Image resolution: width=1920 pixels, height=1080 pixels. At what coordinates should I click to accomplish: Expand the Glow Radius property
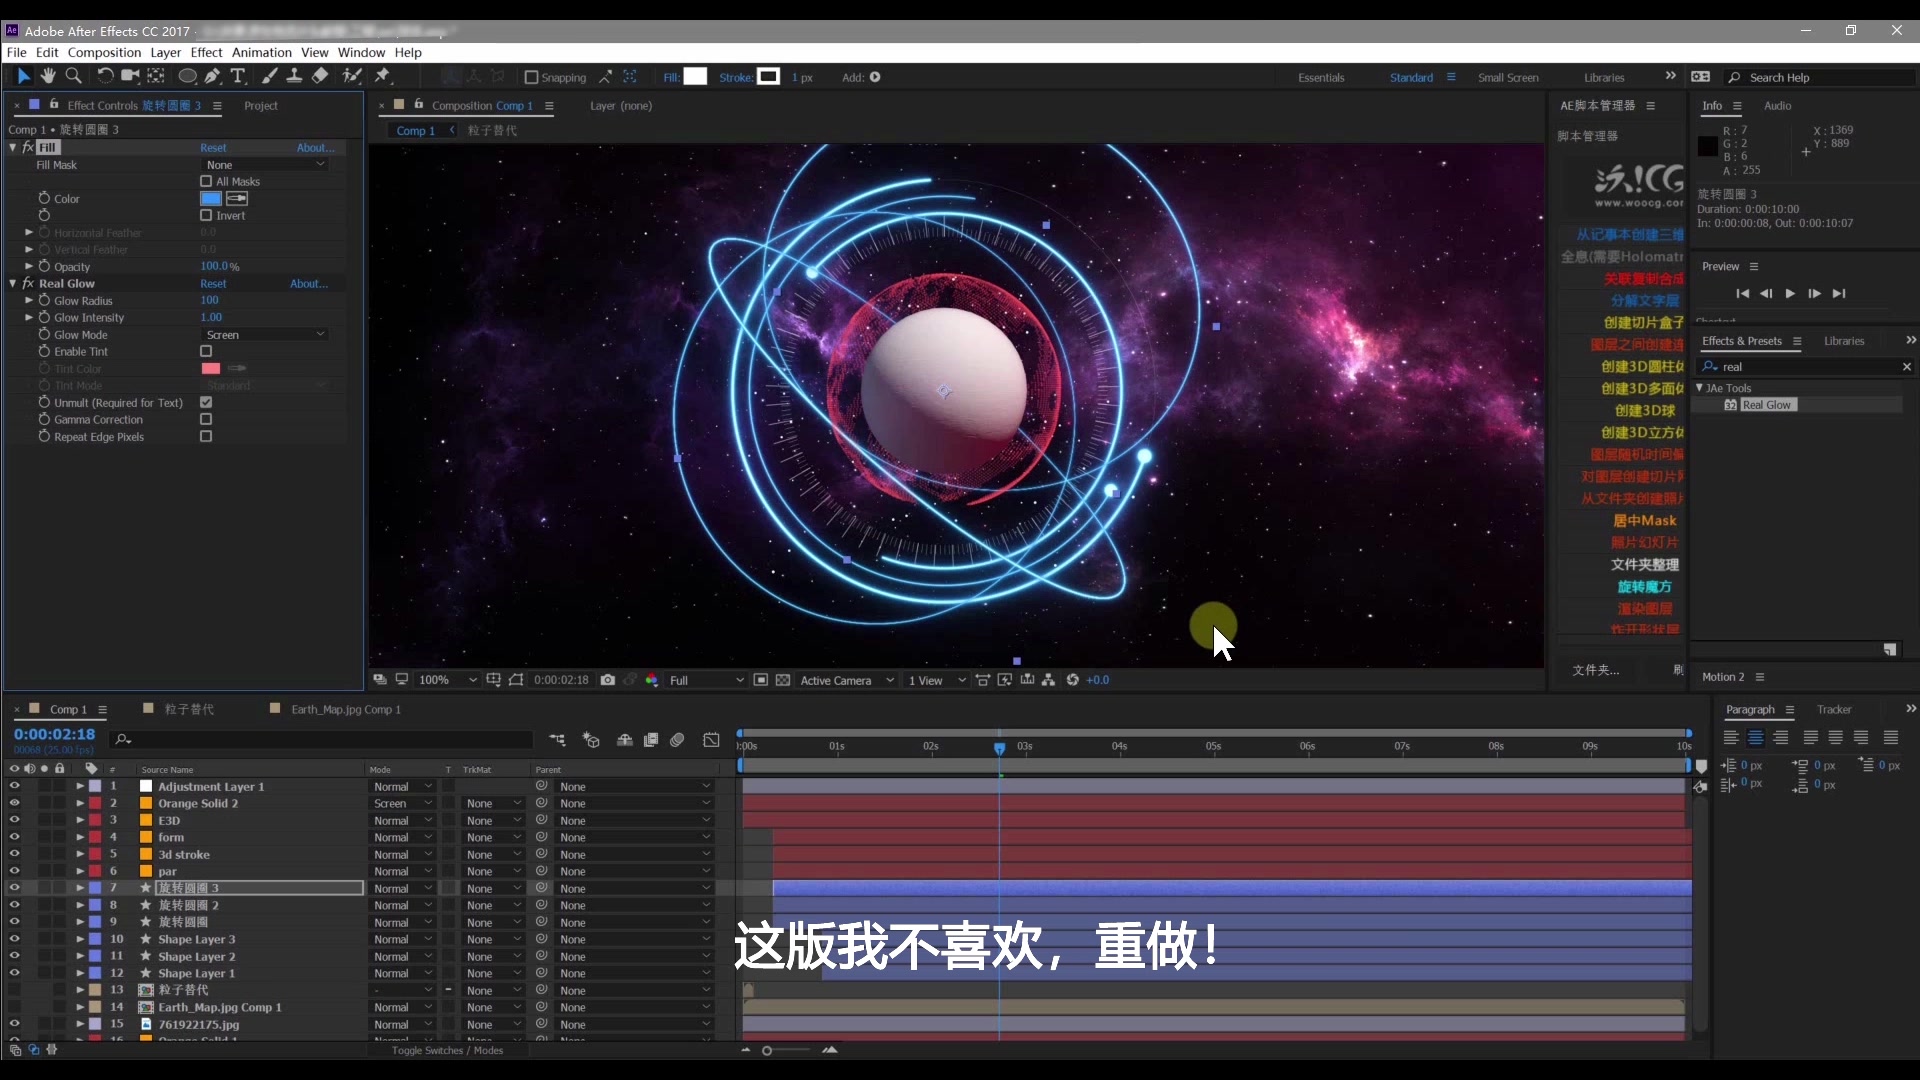pos(29,301)
